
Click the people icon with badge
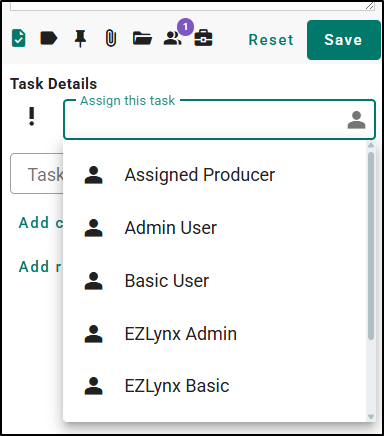point(173,38)
